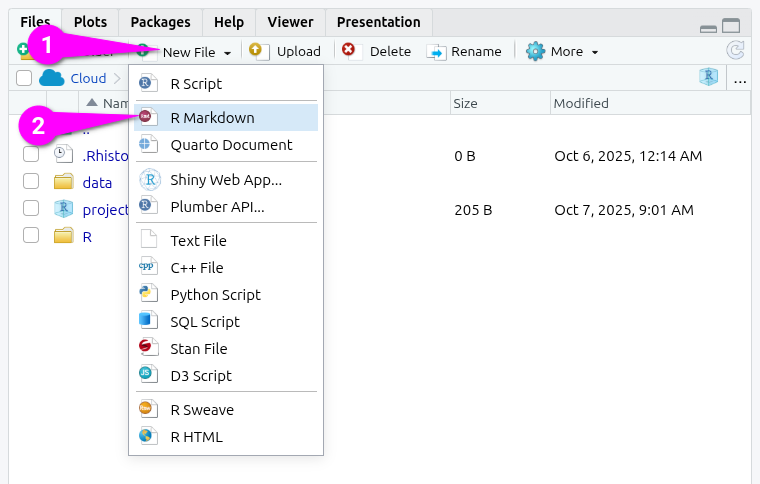760x484 pixels.
Task: Switch to the Files tab
Action: [35, 22]
